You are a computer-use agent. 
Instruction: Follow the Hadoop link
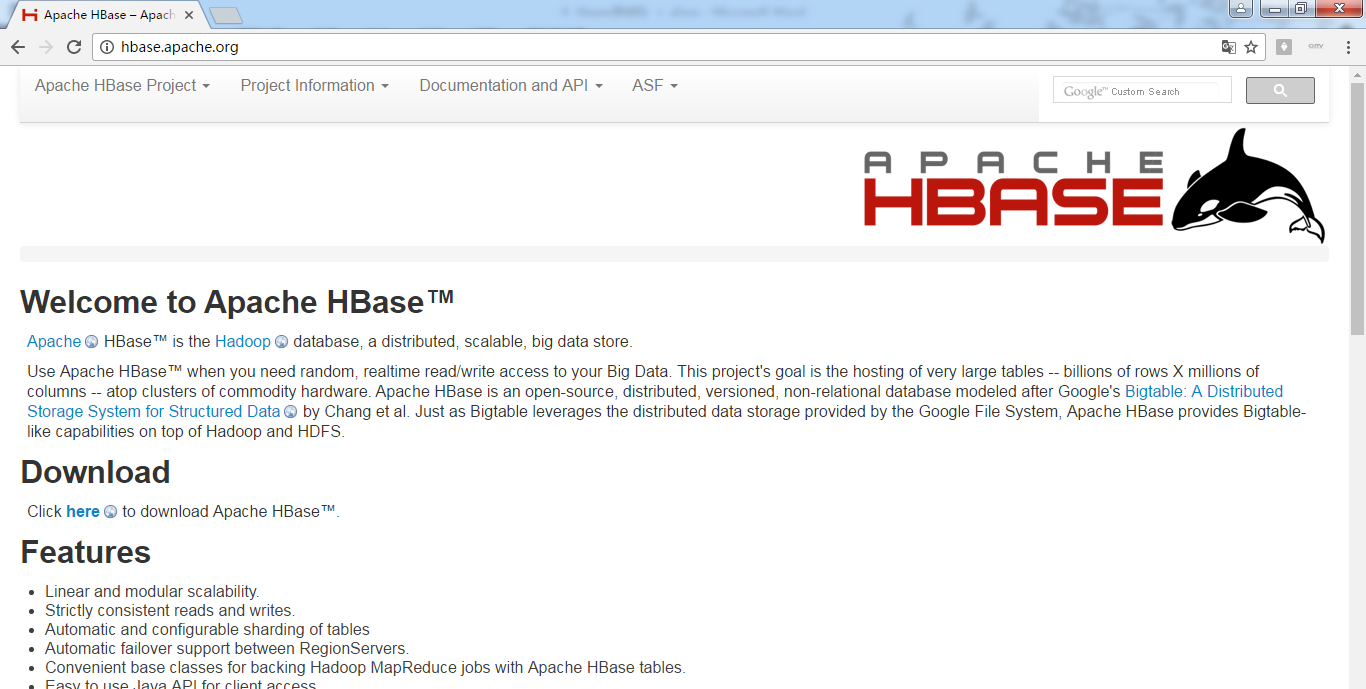[x=243, y=342]
